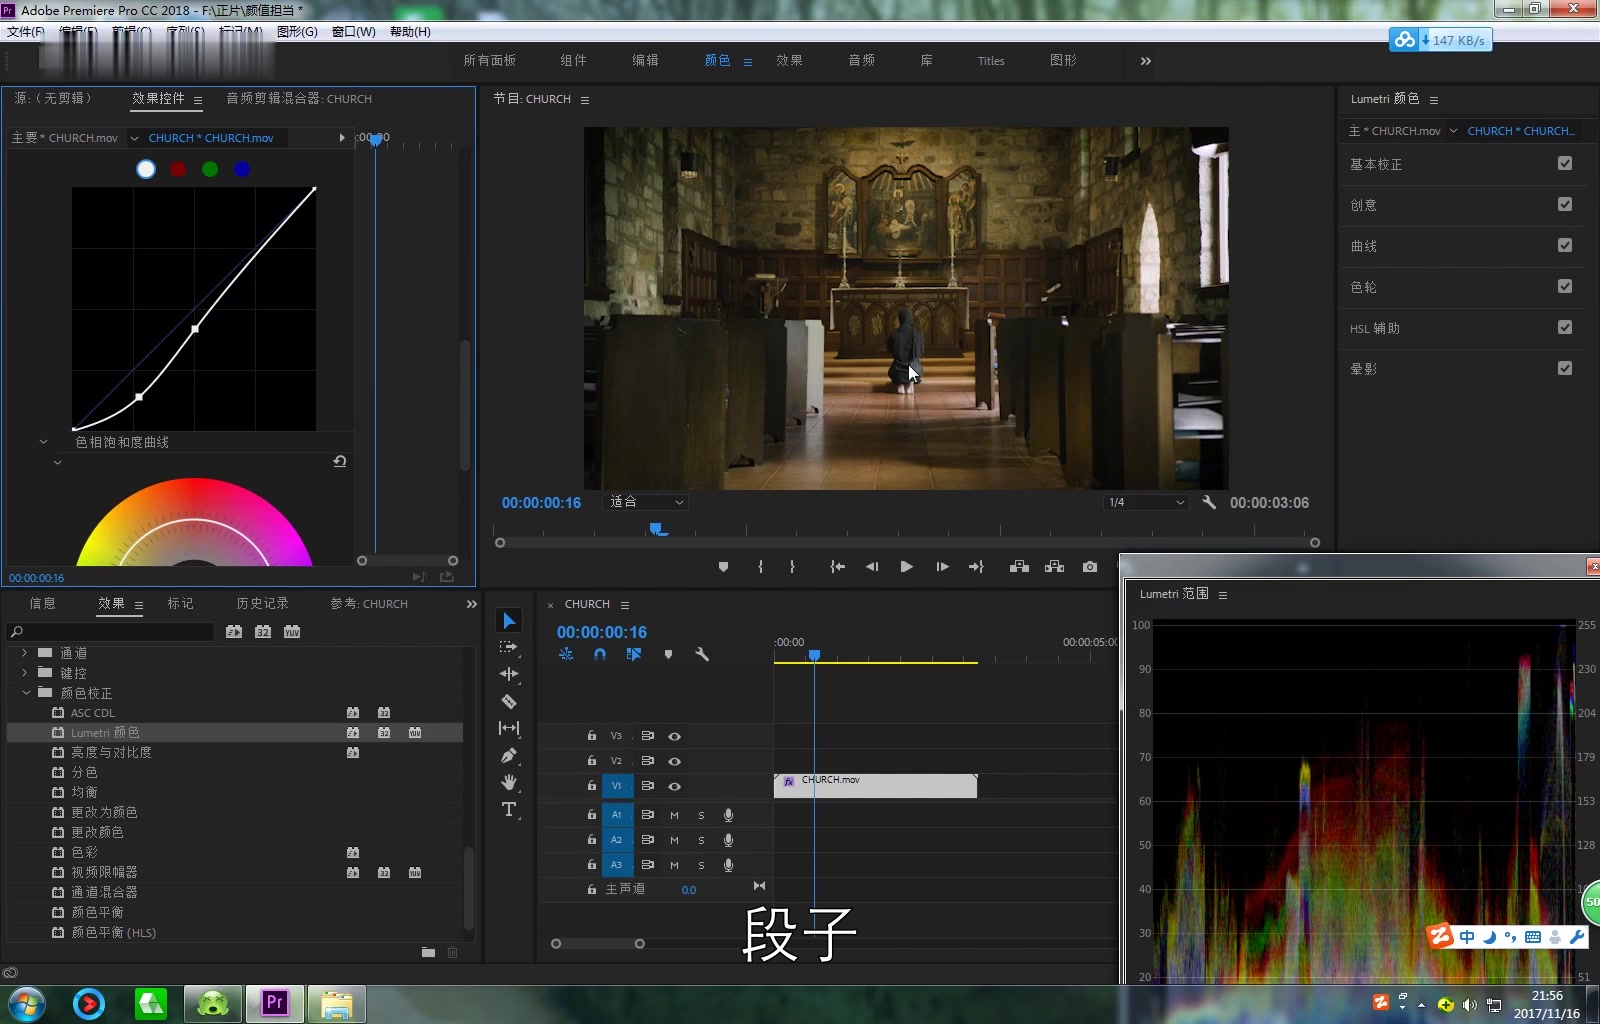Switch to the 效果 workspace tab
Screen dimensions: 1600x1024
[x=789, y=60]
